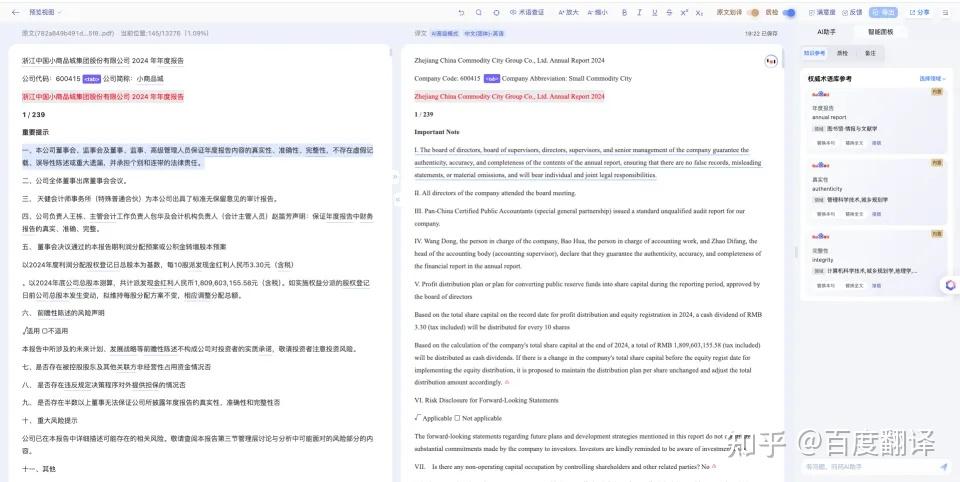Screen dimensions: 960x482
Task: Click 替换全文 on the annual report card
Action: click(x=854, y=143)
